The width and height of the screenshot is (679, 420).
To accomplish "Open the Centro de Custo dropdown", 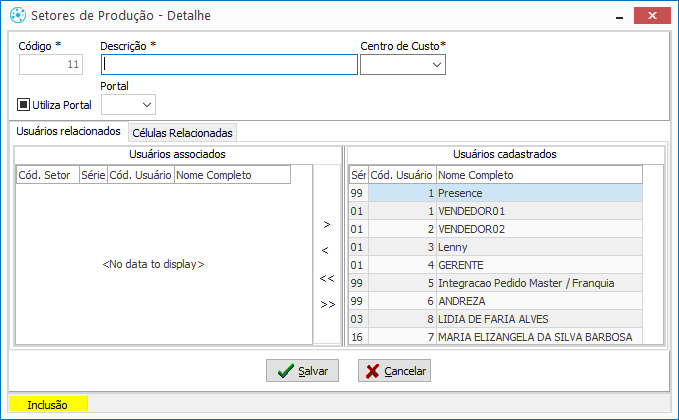I will click(403, 65).
